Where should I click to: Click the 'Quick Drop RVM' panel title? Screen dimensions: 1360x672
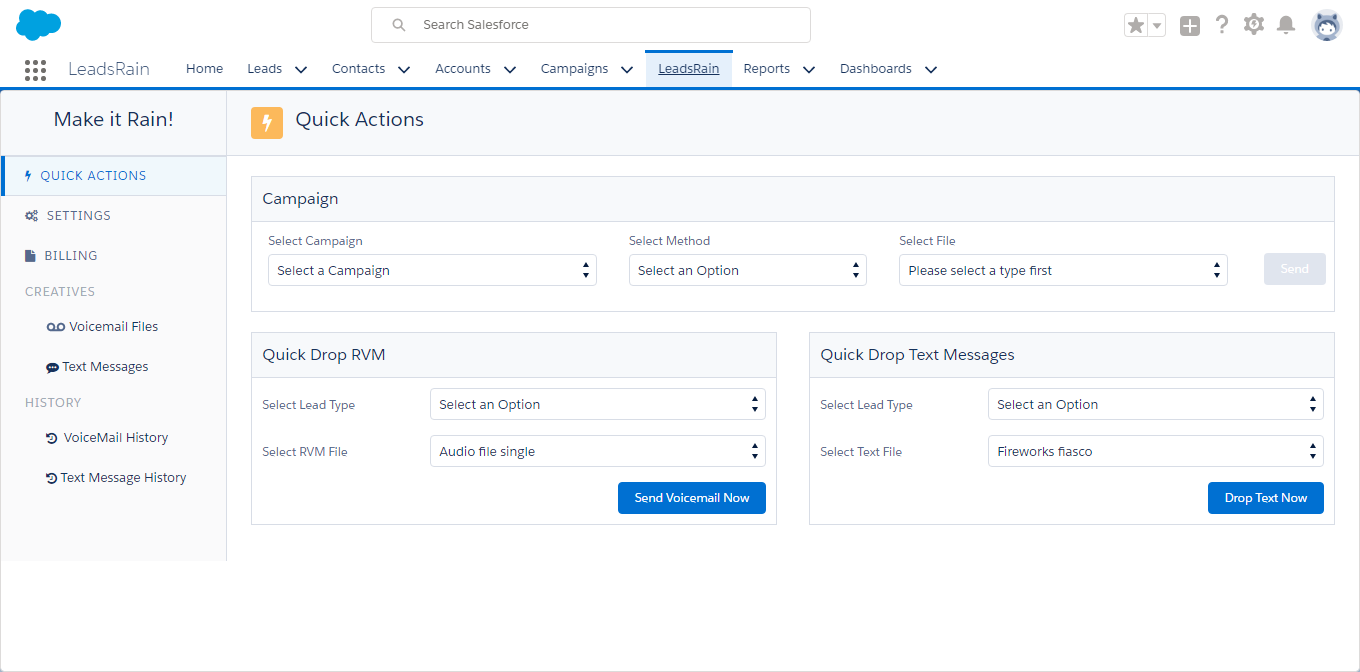324,355
